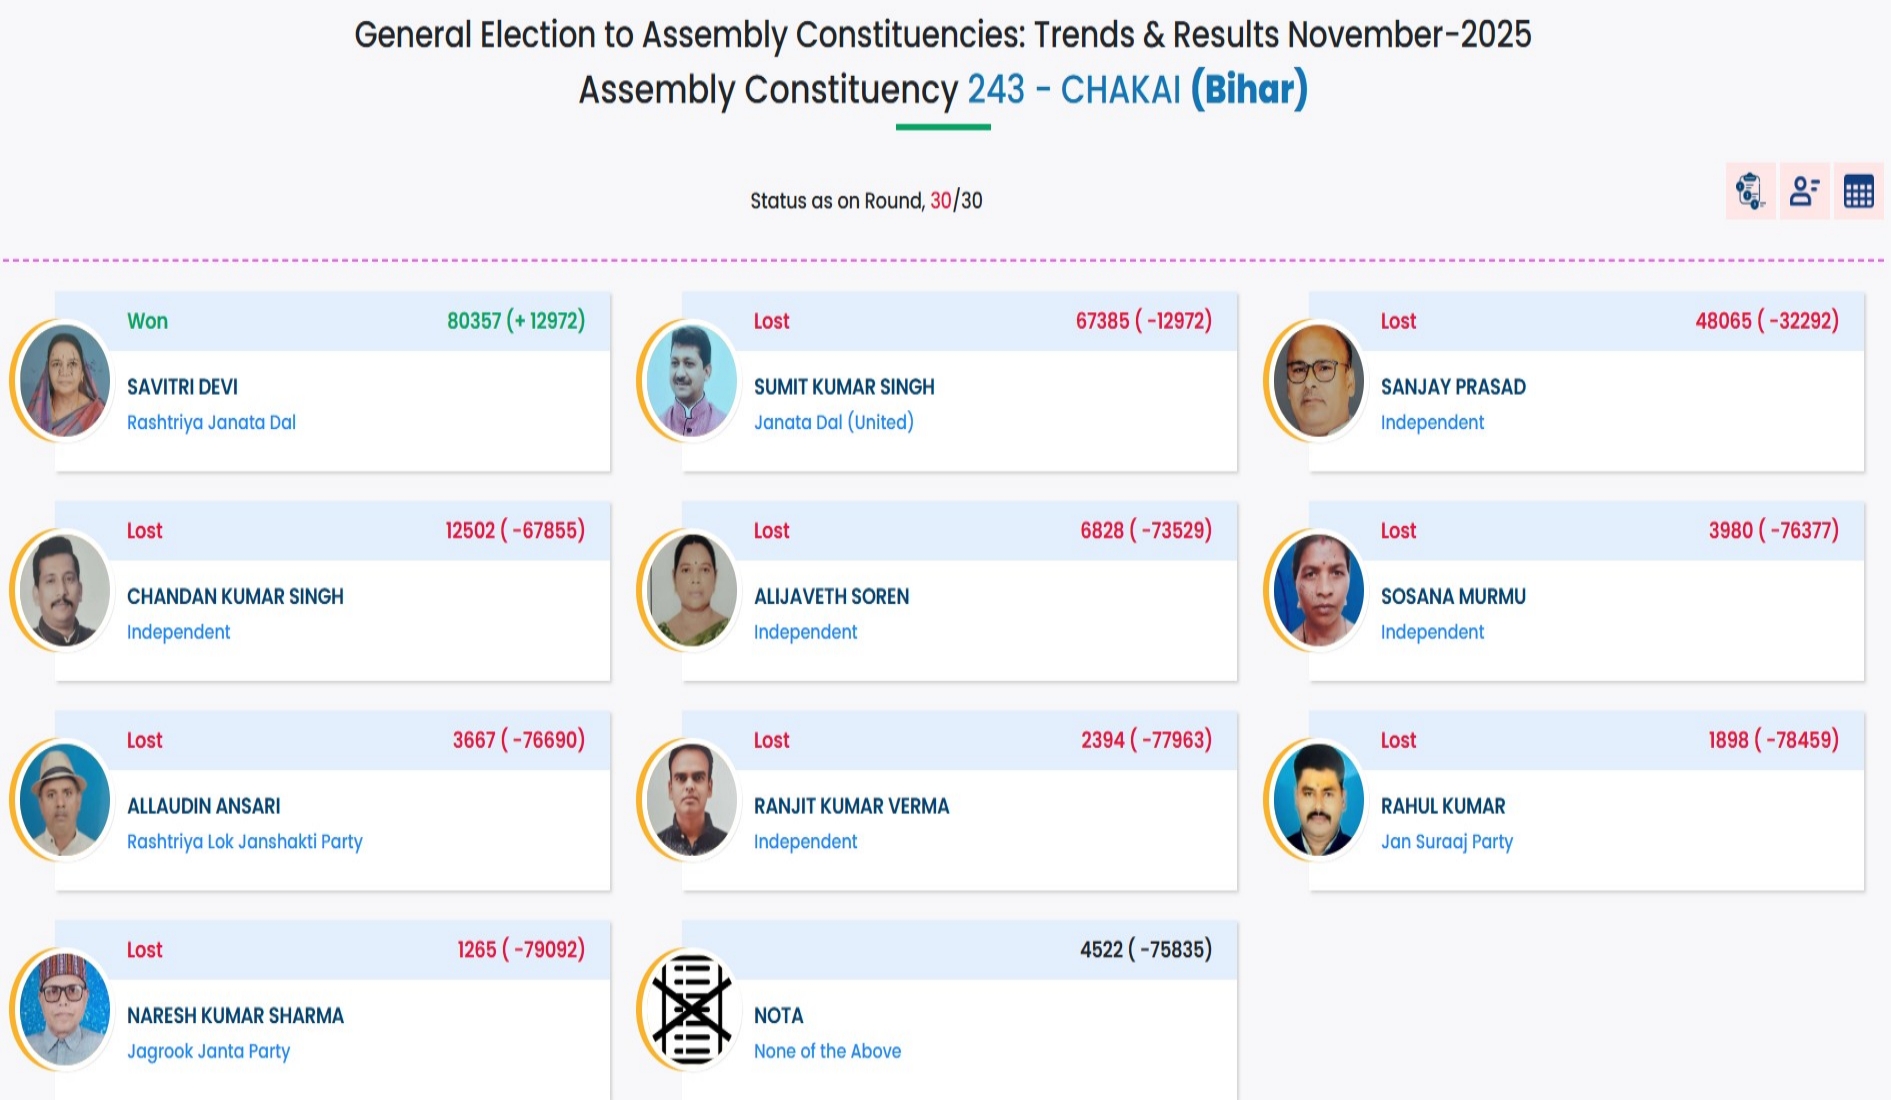Click the Rashtriya Lok Janshakti Party label
The image size is (1891, 1100).
click(x=244, y=842)
